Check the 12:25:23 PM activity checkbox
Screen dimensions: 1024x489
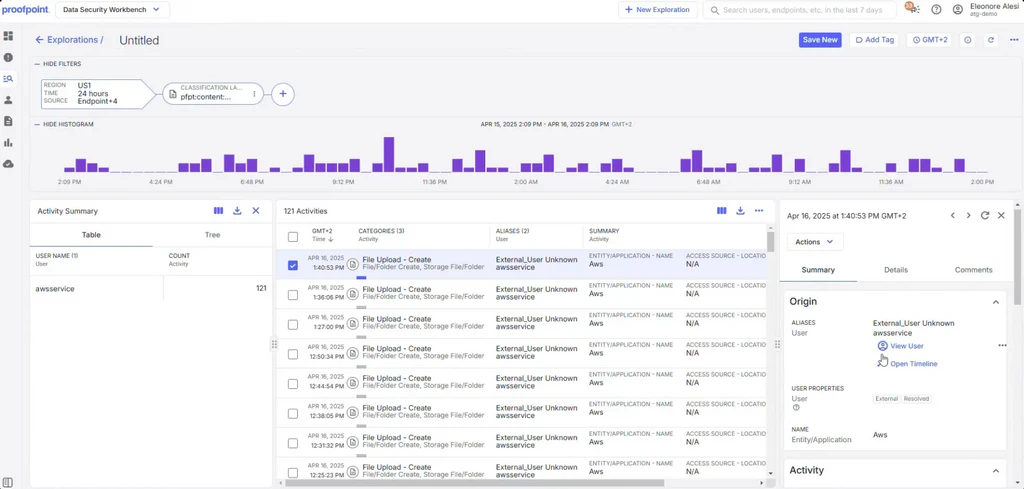(x=293, y=473)
